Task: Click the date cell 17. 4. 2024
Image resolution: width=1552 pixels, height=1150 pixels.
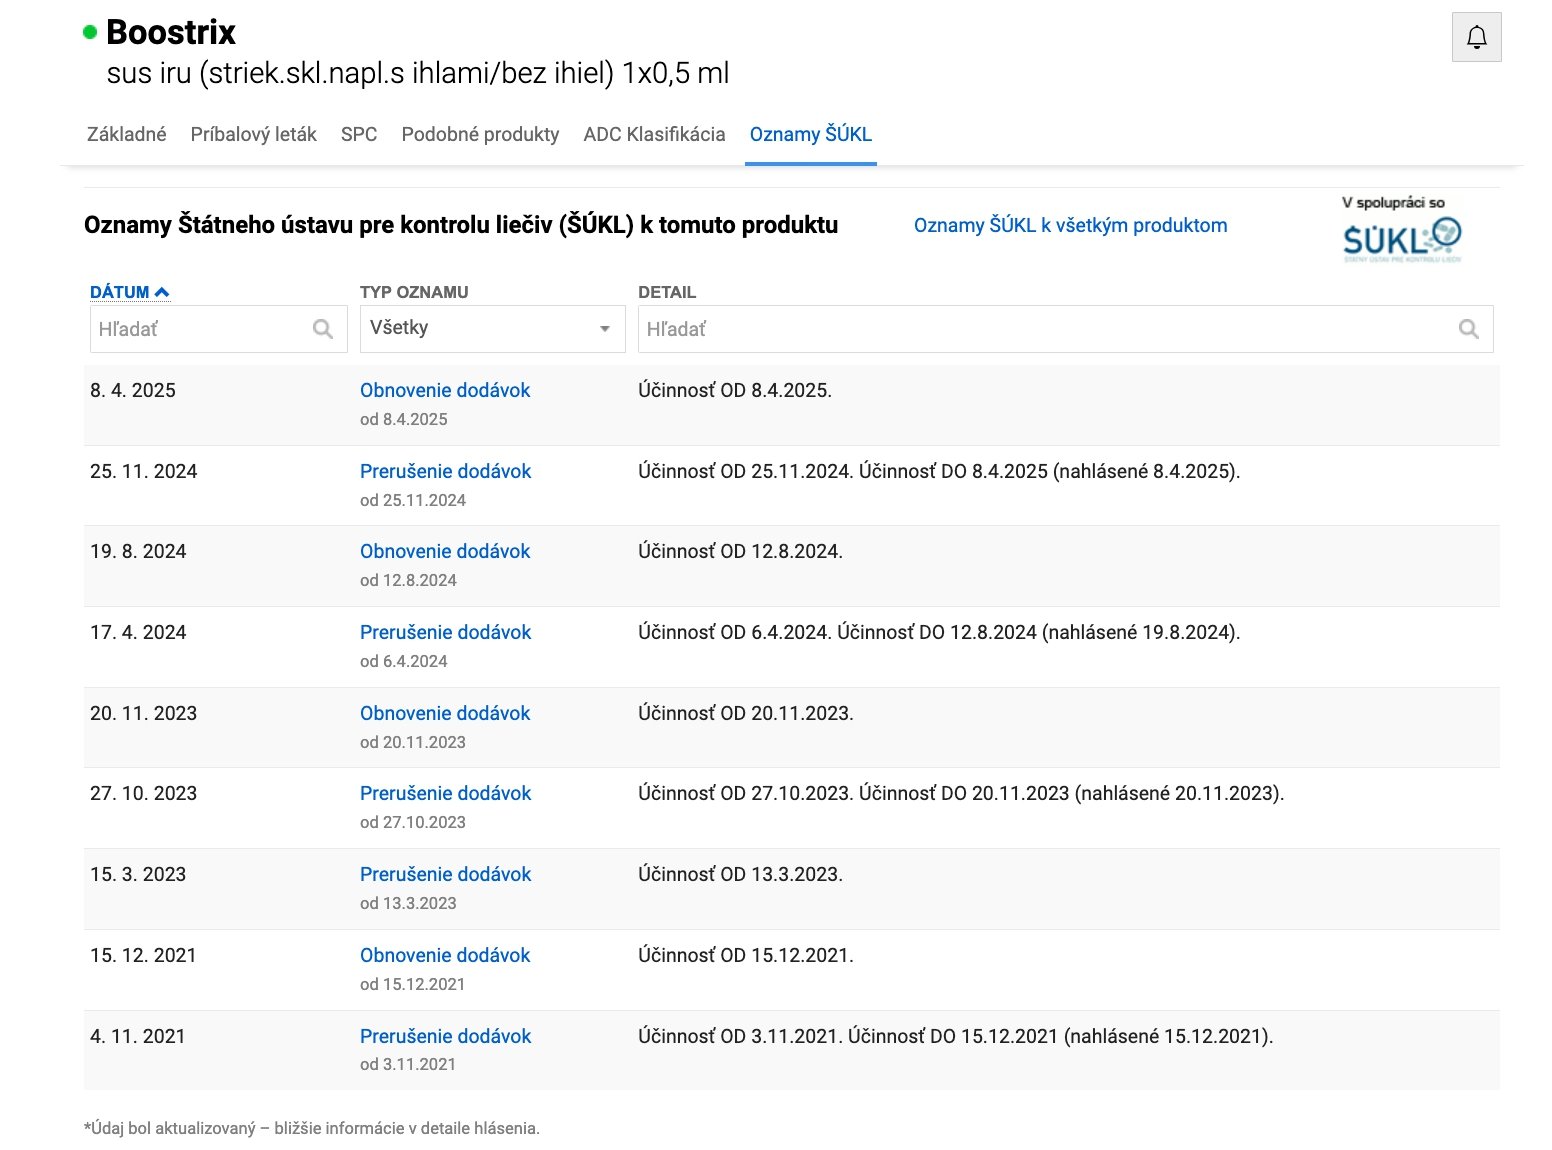Action: coord(138,632)
